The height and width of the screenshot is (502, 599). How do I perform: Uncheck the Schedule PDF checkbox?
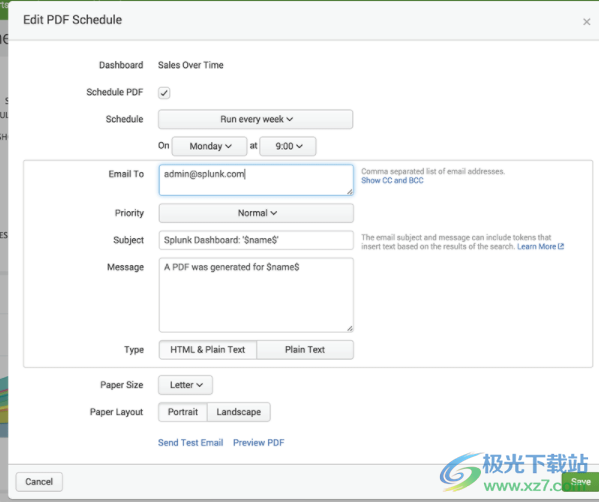tap(164, 93)
